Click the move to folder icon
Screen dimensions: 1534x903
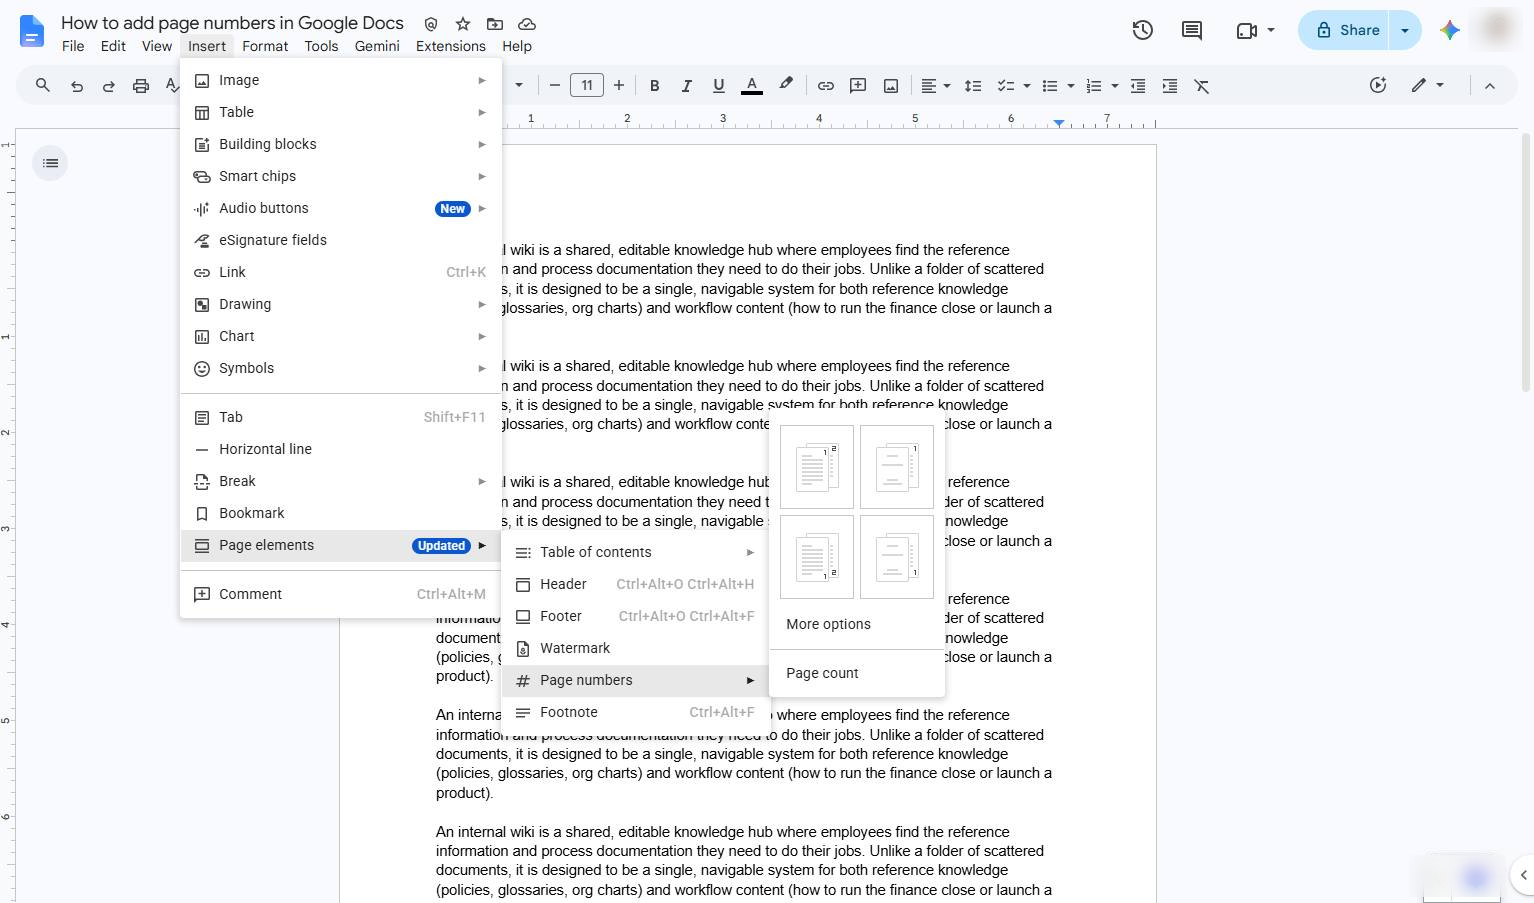pyautogui.click(x=495, y=24)
